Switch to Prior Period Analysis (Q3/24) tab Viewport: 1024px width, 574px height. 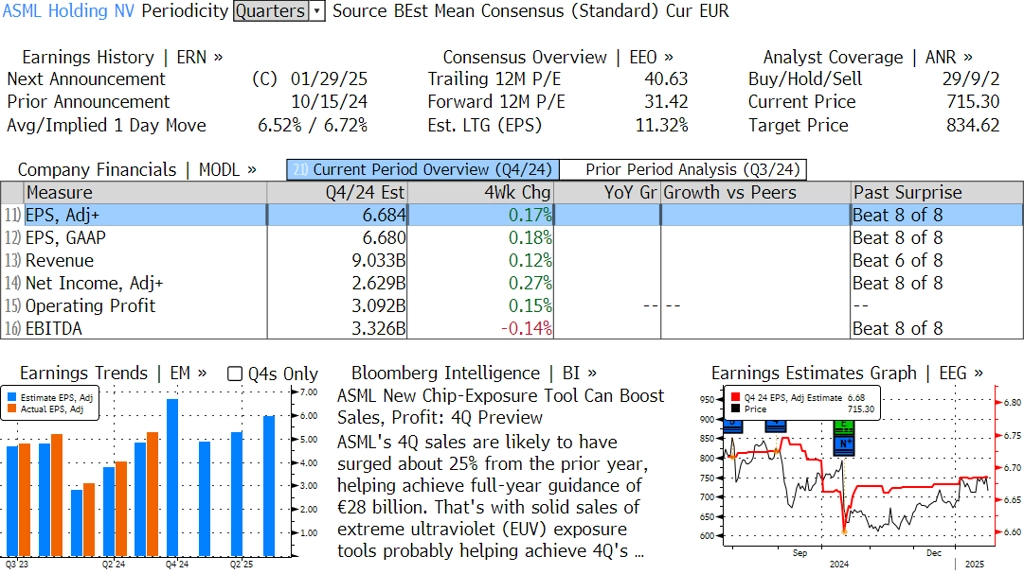pos(684,170)
